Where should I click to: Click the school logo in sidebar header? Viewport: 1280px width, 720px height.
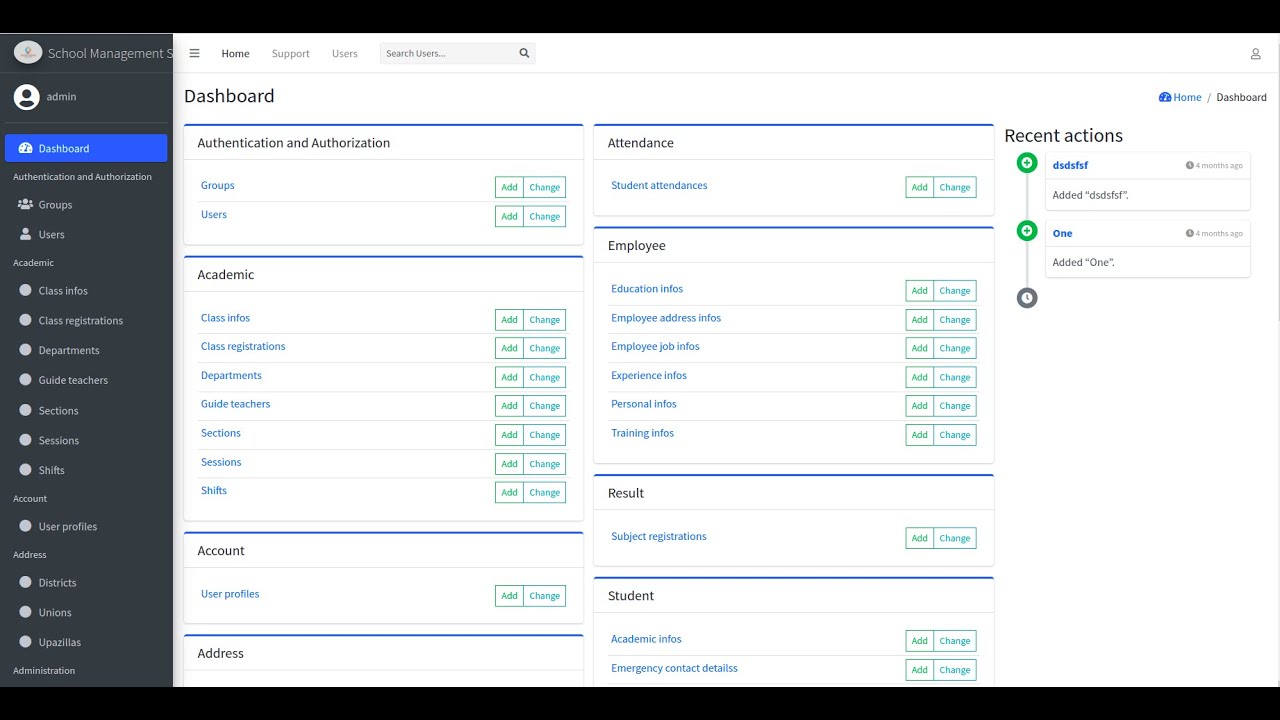28,52
